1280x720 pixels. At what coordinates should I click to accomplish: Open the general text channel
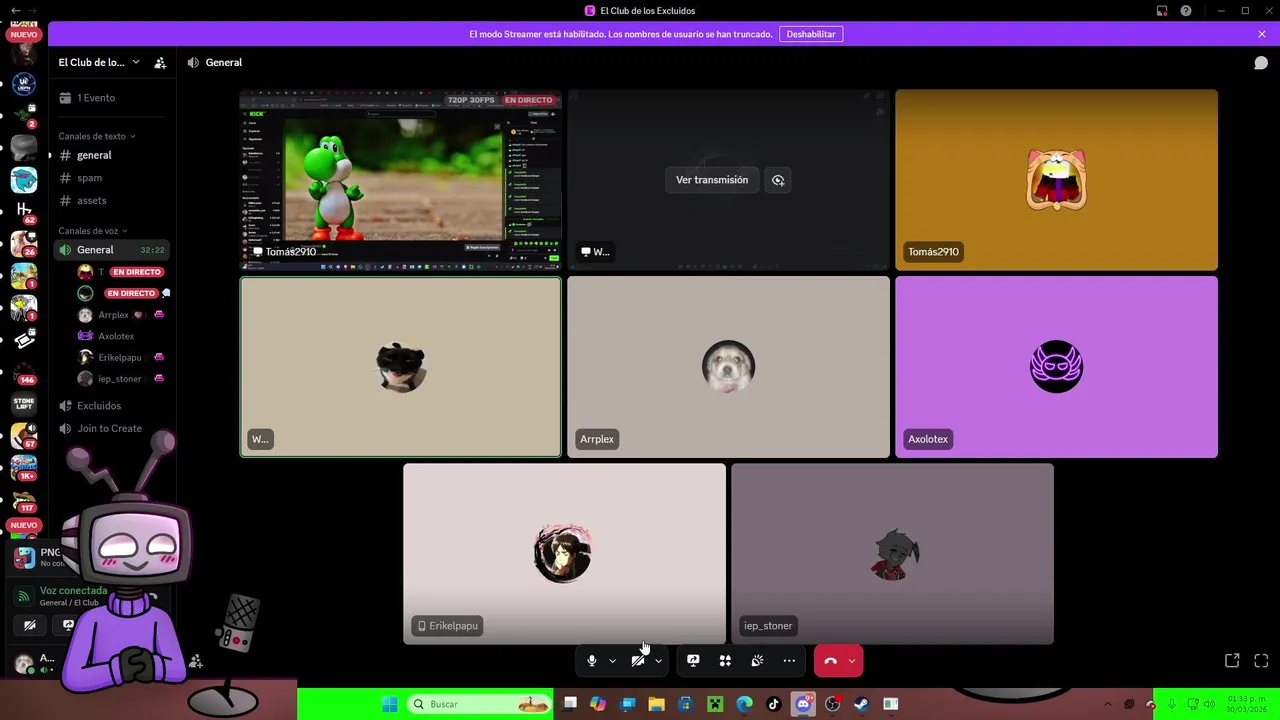(112, 155)
